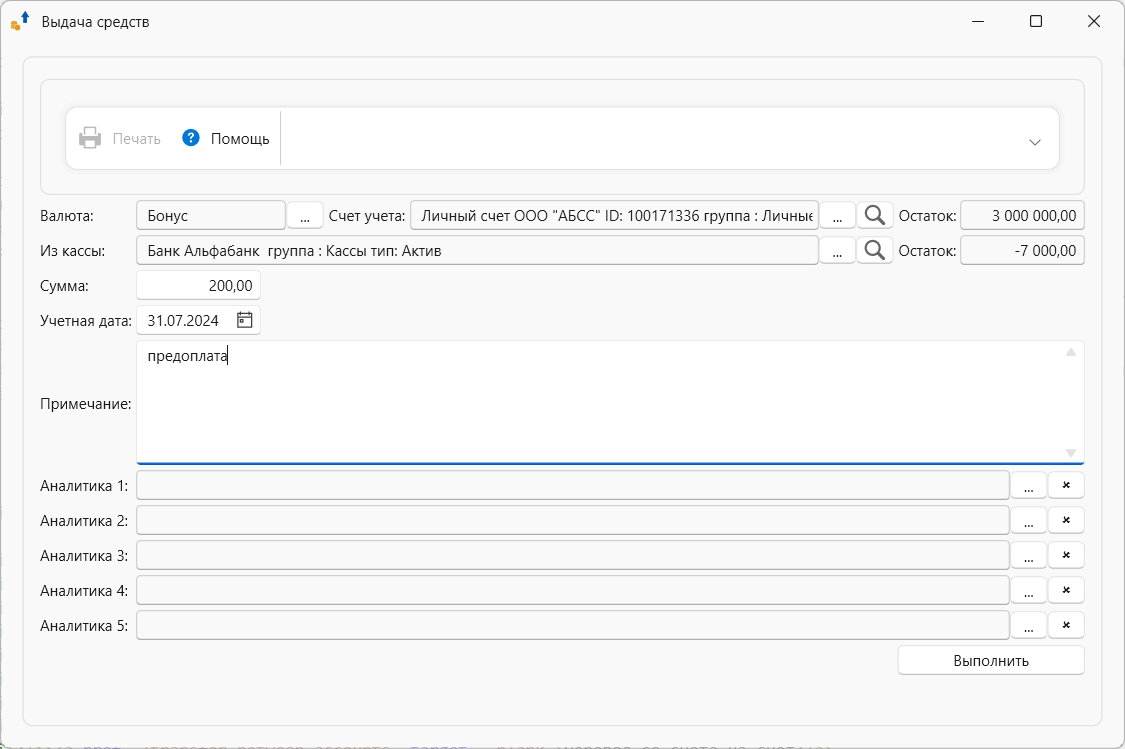The image size is (1125, 749).
Task: Open browse button for Аналитика 2
Action: point(1029,520)
